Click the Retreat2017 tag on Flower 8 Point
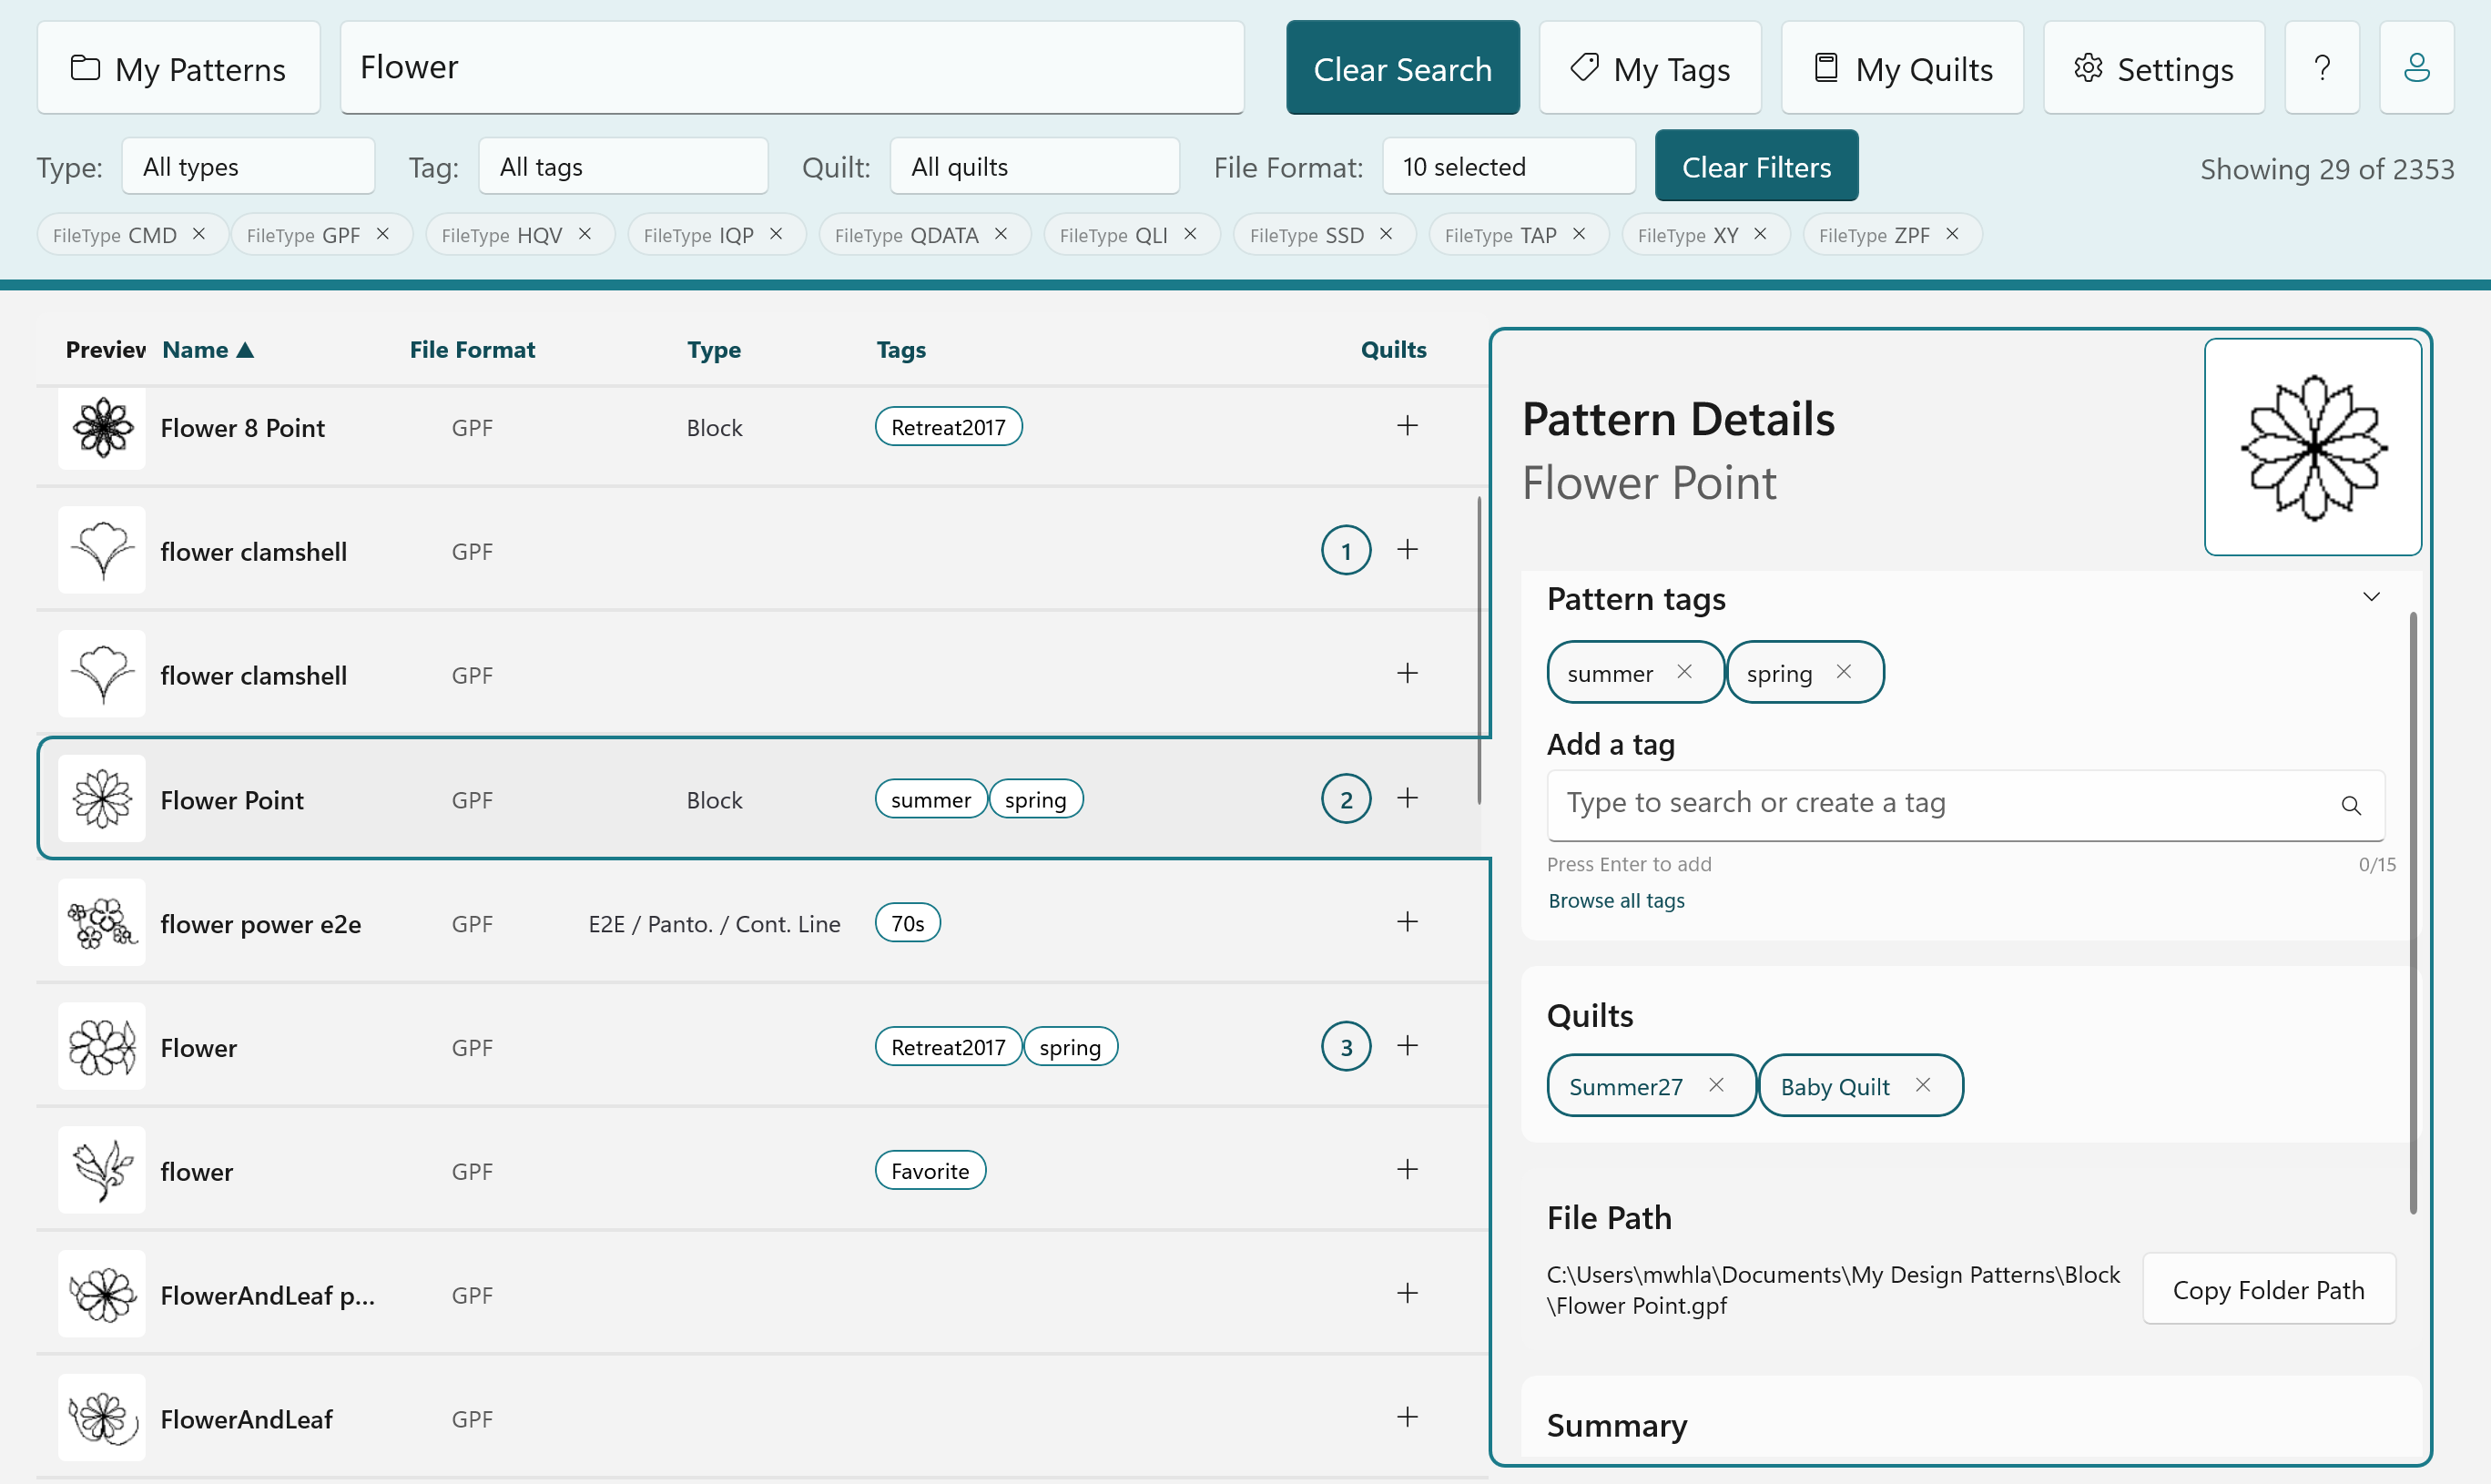2491x1484 pixels. click(x=948, y=427)
